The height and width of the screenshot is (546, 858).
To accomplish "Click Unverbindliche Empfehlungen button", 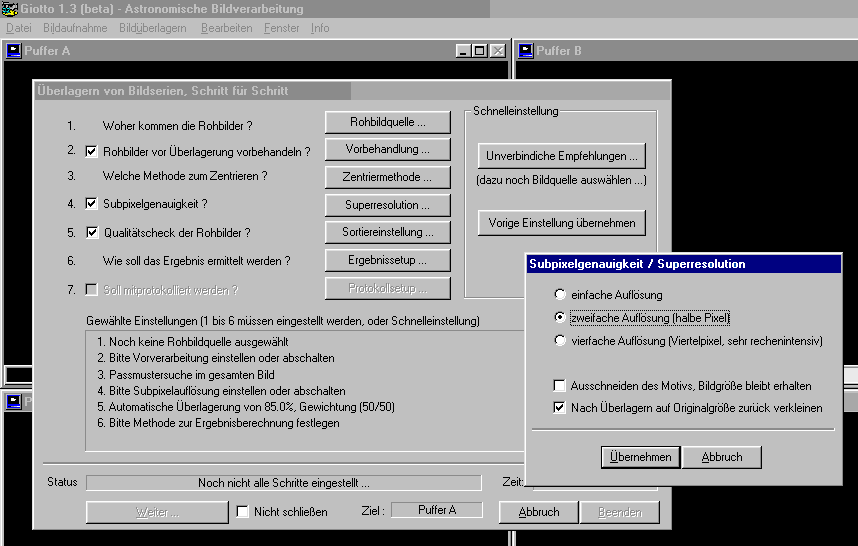I will [x=561, y=156].
